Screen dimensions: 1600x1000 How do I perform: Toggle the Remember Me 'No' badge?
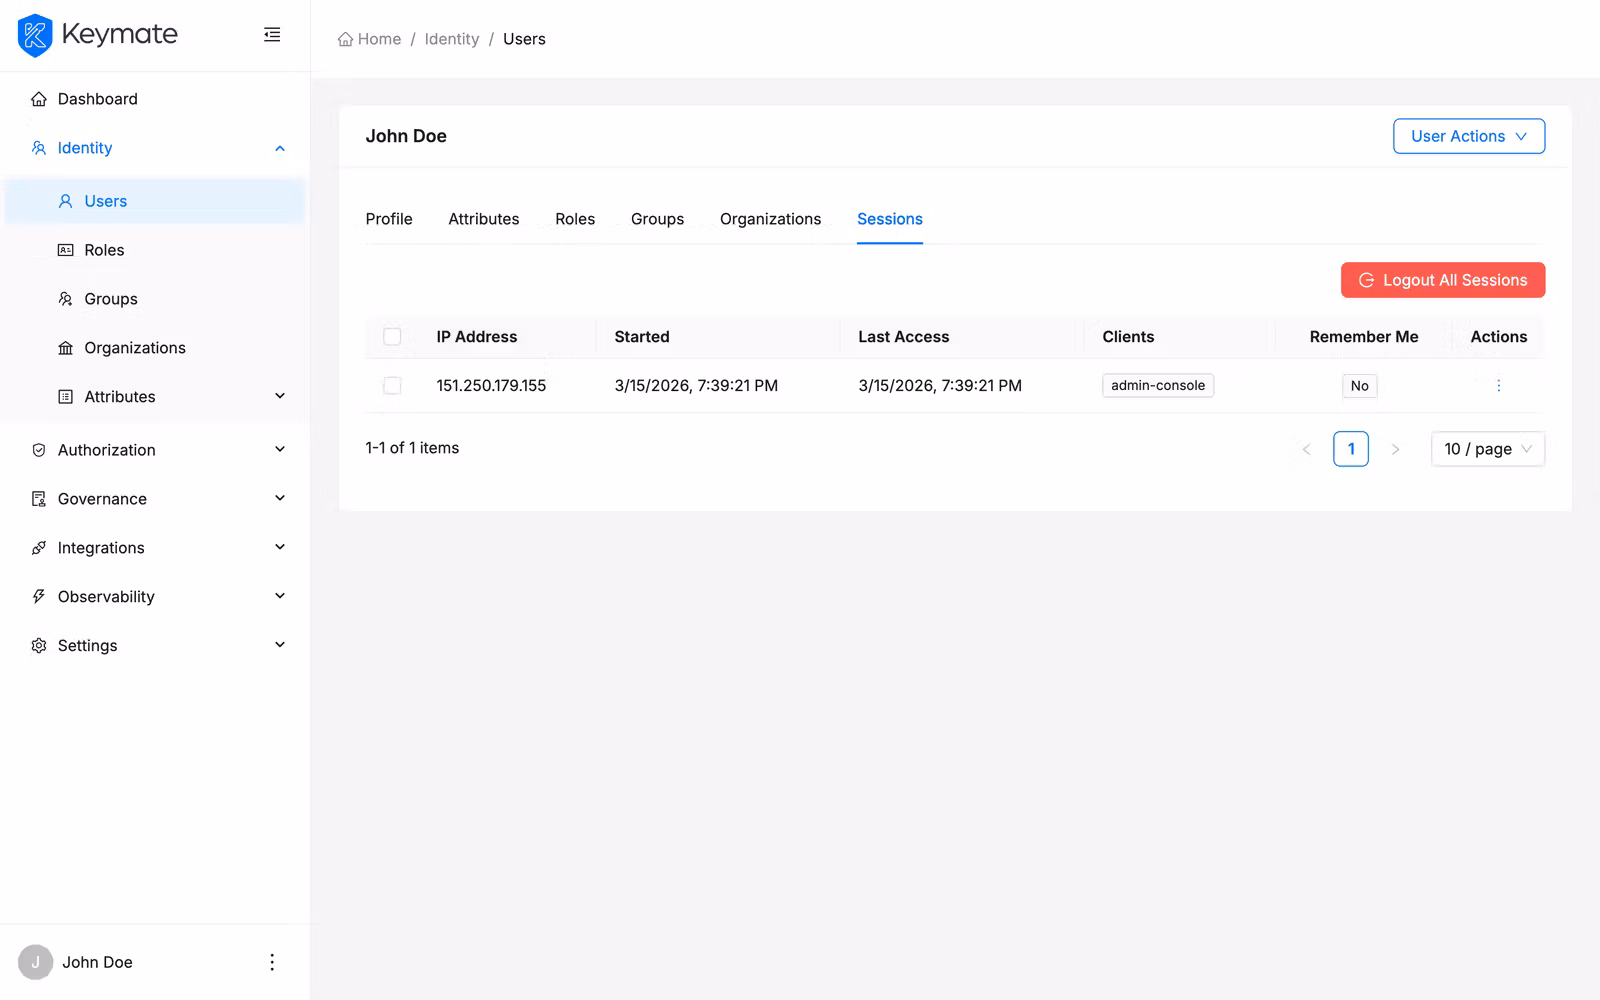(x=1359, y=385)
